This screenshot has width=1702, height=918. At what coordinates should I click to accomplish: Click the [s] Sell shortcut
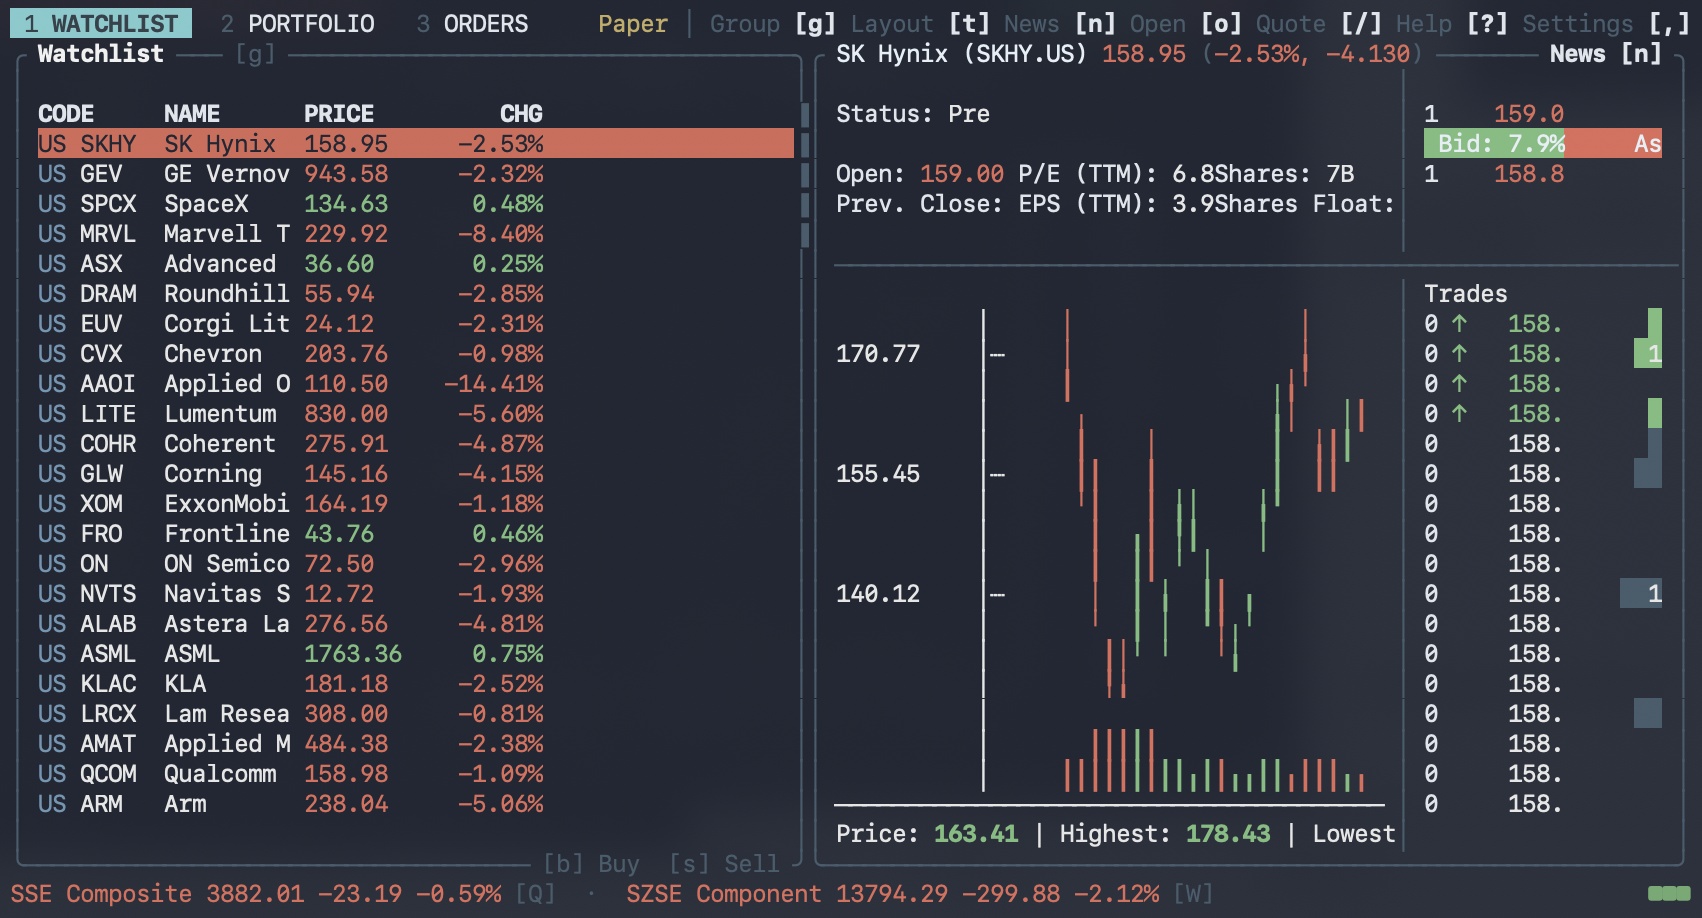pos(724,863)
